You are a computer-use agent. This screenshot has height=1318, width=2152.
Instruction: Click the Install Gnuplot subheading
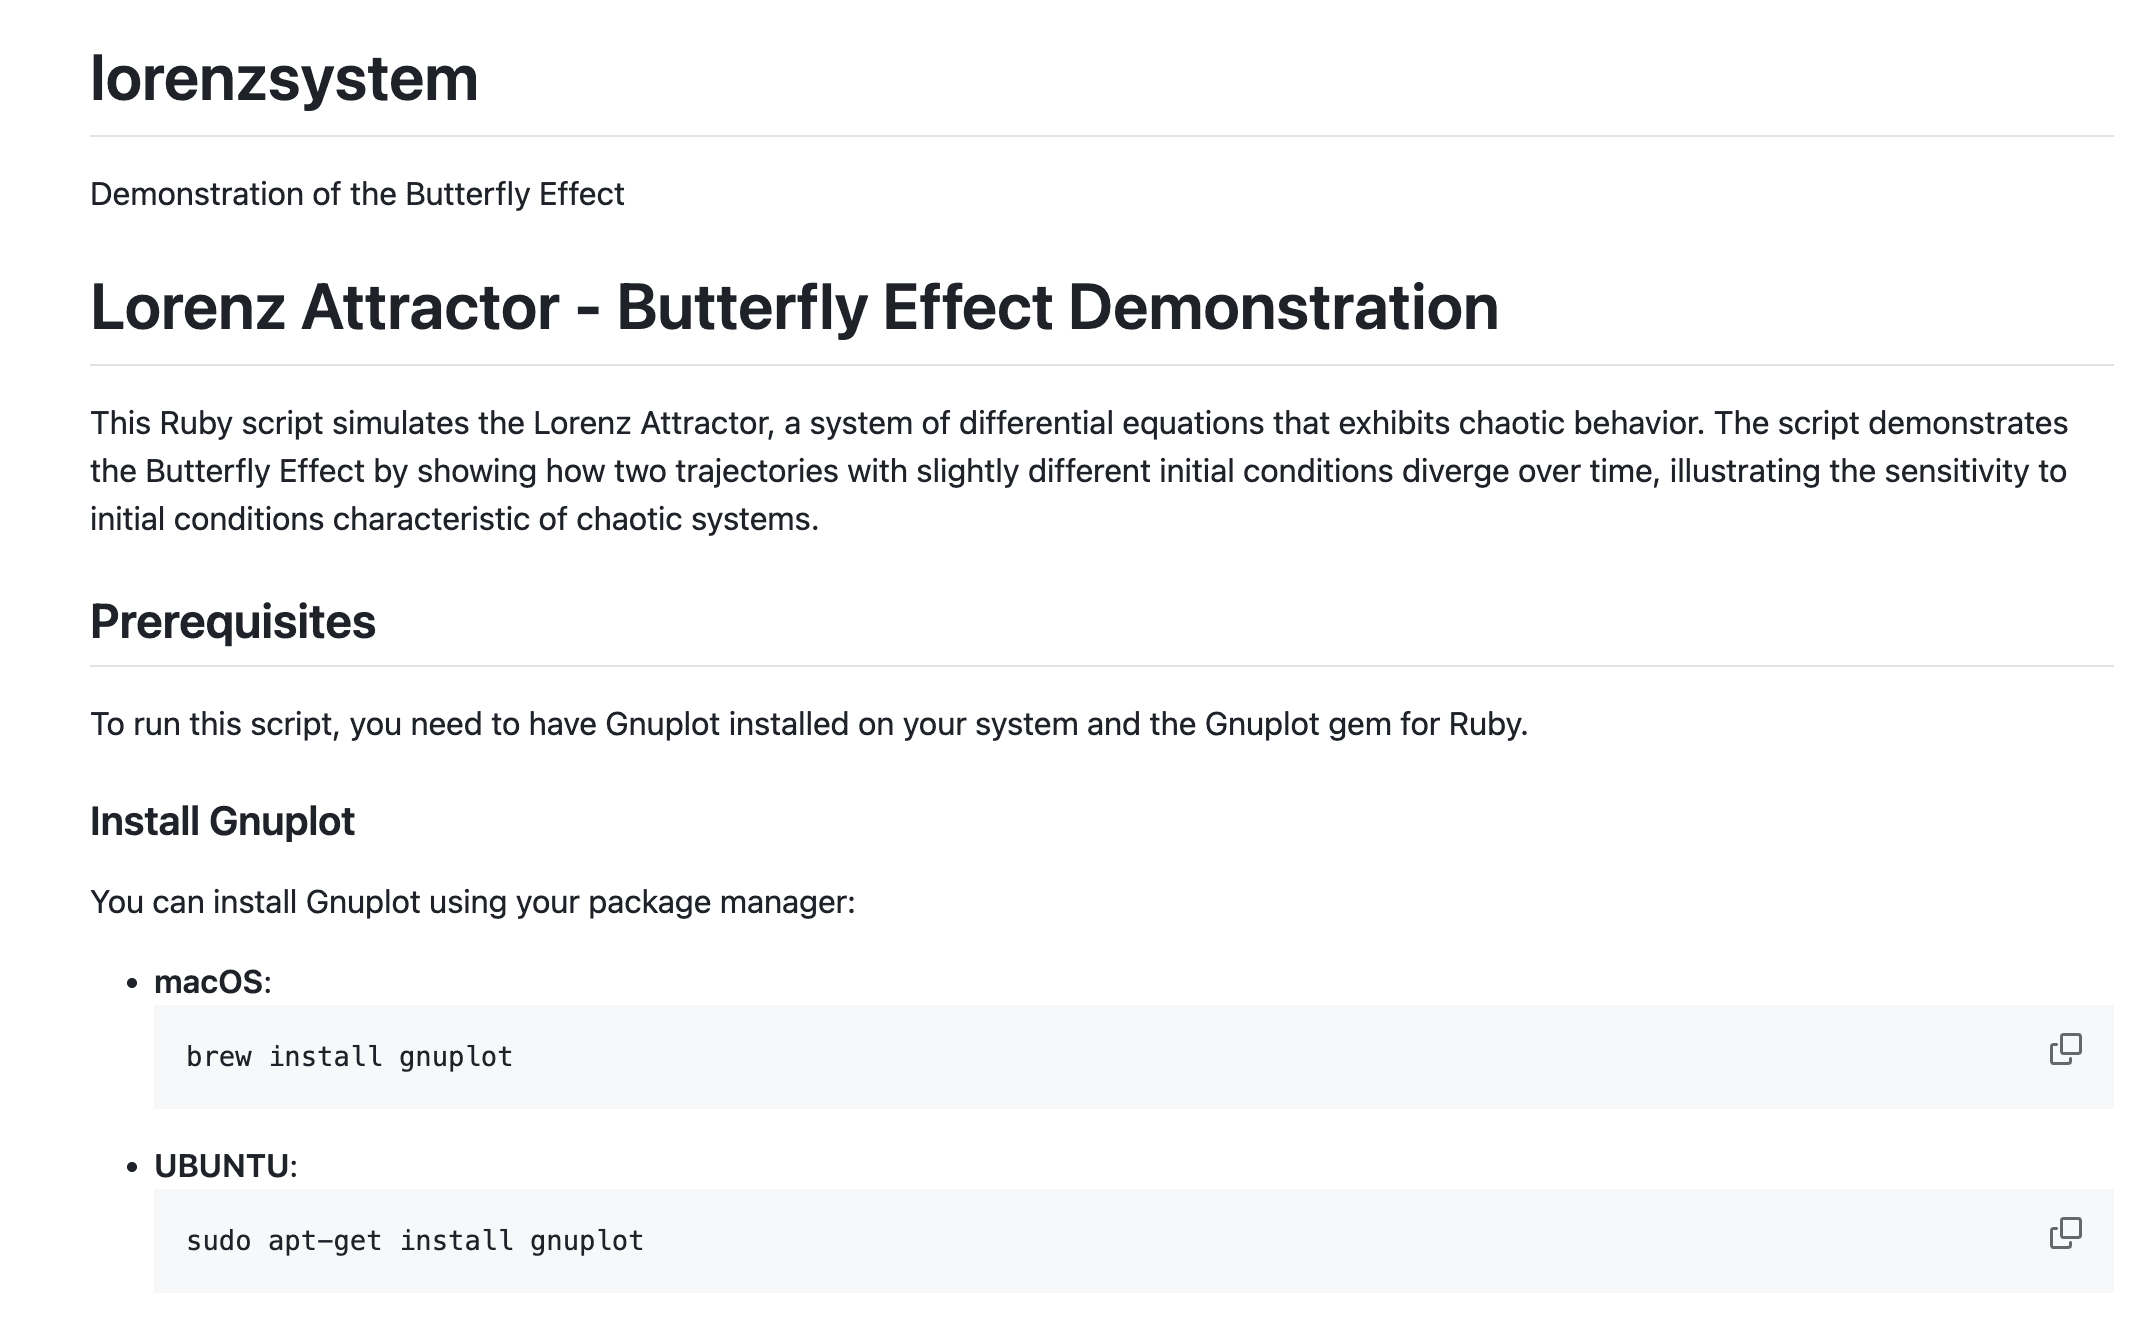click(x=222, y=821)
